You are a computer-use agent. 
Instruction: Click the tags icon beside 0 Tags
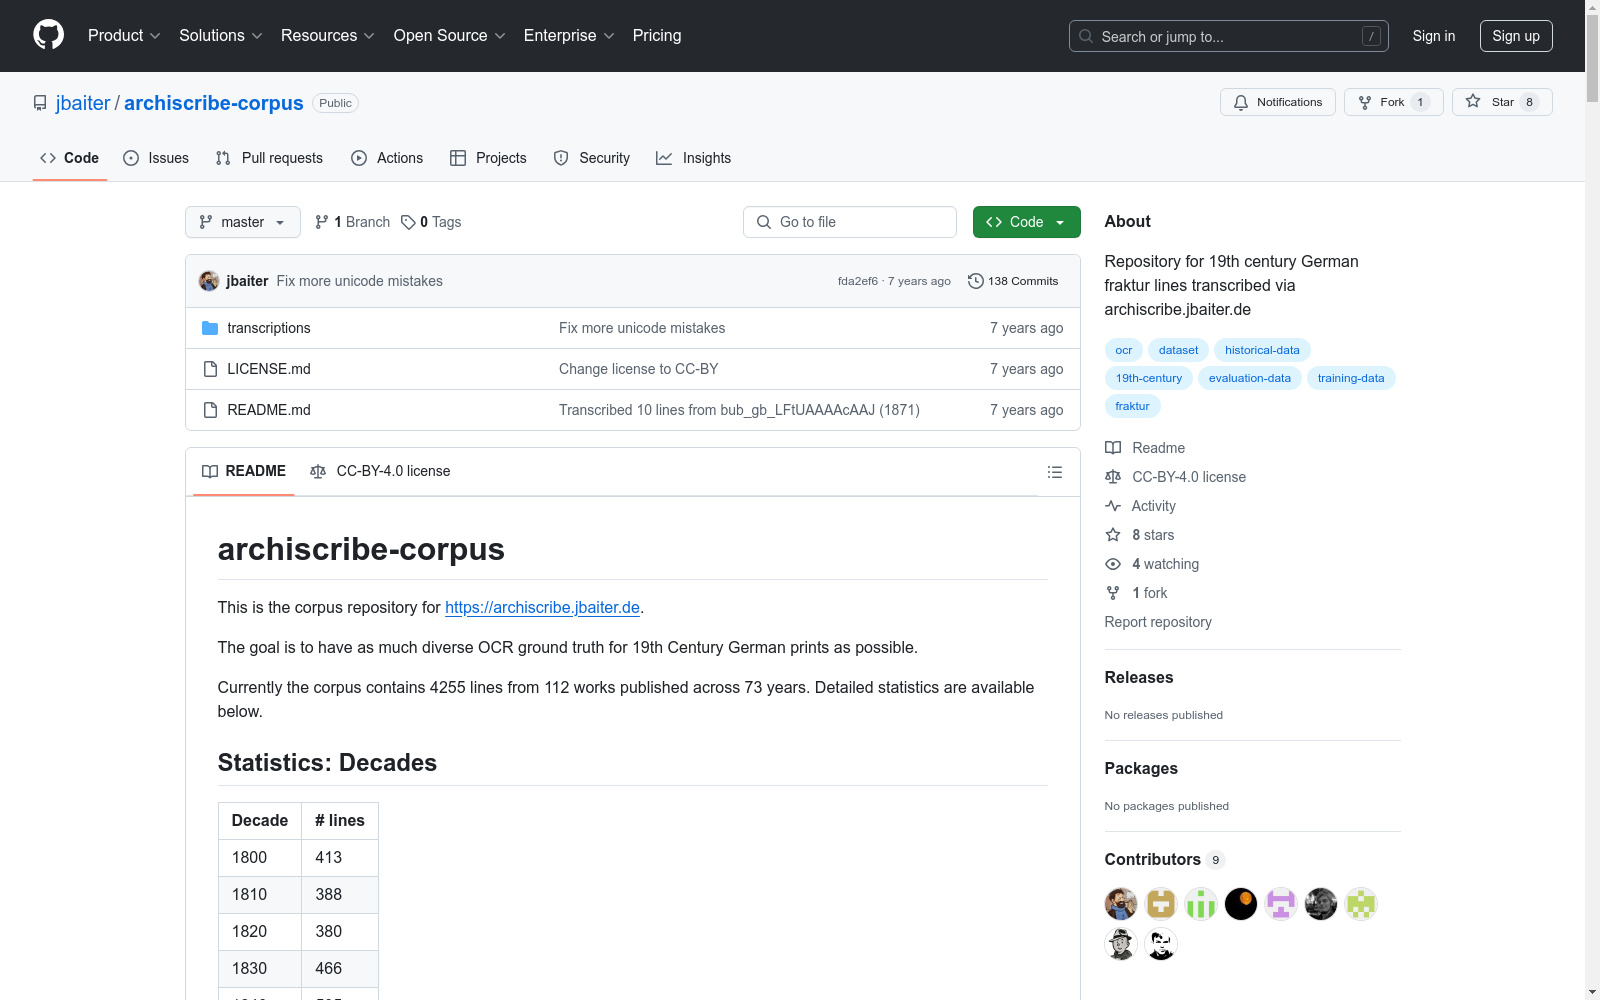(408, 222)
